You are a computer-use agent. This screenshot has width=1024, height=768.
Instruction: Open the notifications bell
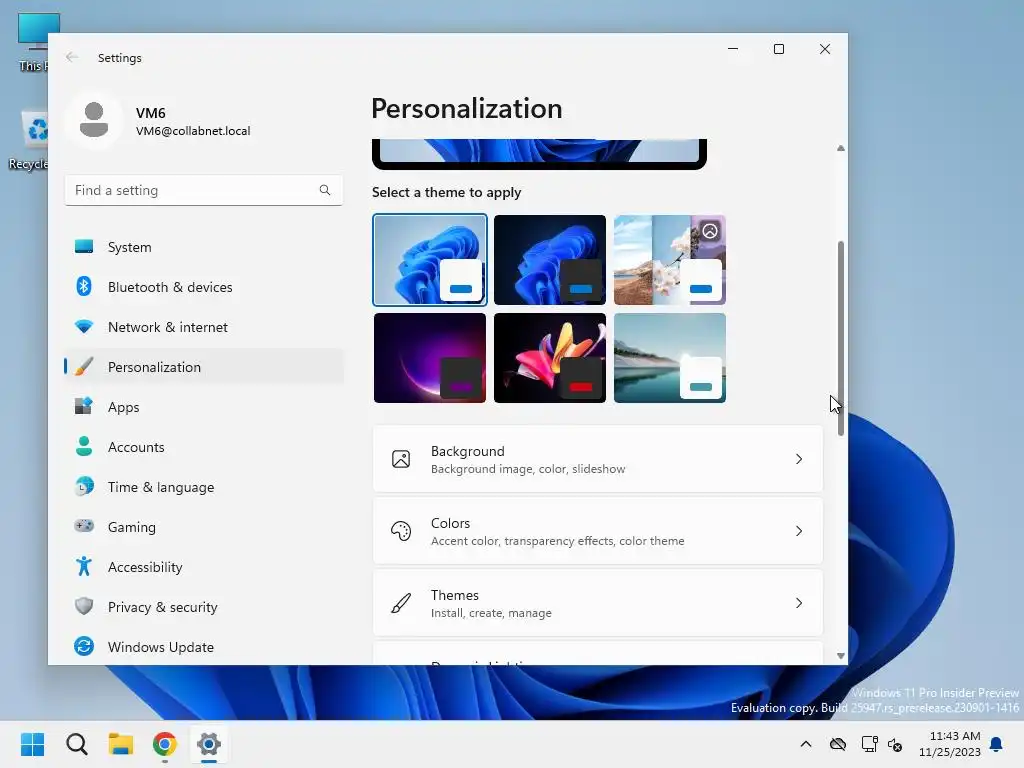[x=997, y=744]
